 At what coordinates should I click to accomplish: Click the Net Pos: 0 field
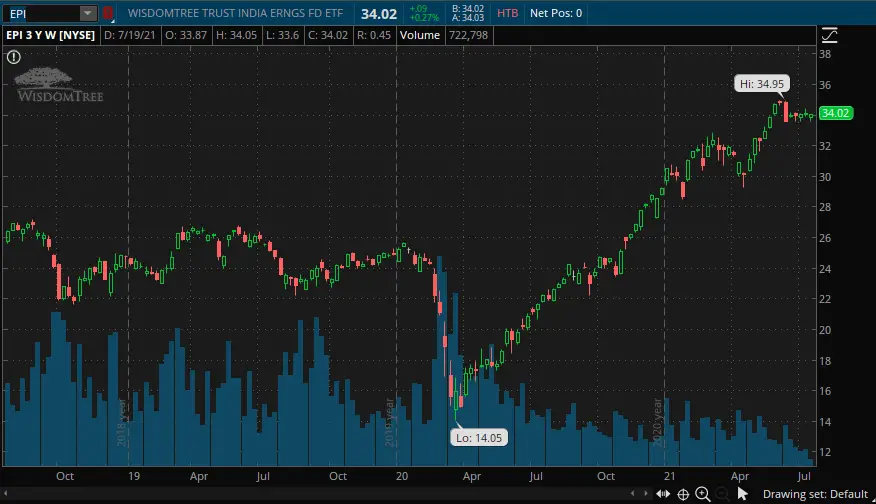pyautogui.click(x=556, y=13)
